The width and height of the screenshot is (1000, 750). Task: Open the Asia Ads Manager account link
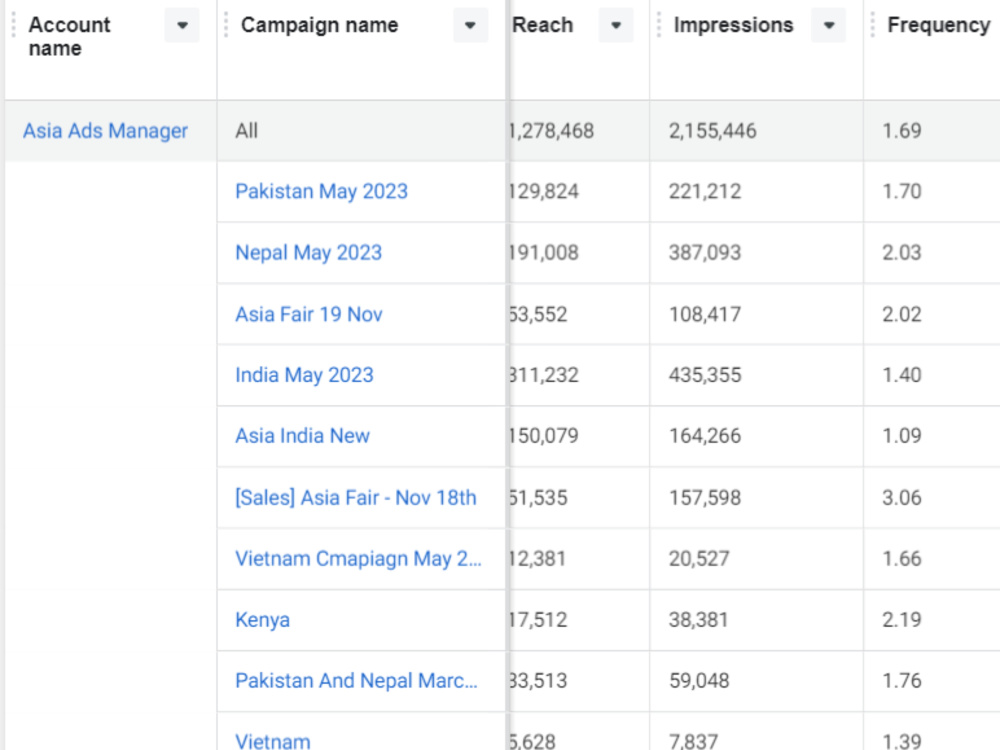(106, 131)
